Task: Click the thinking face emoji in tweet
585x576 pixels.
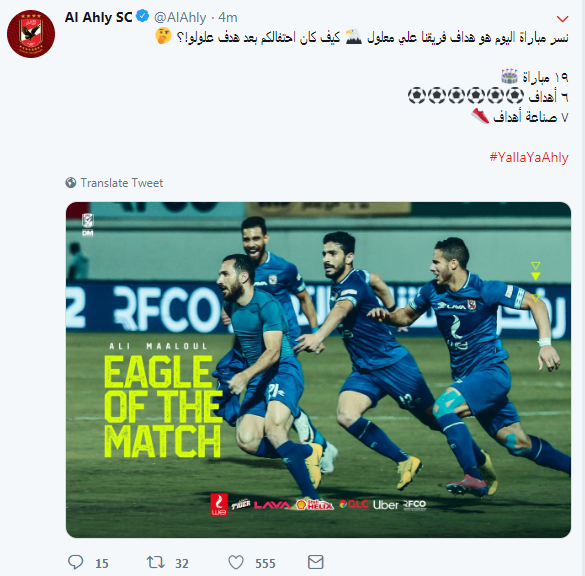Action: tap(163, 36)
